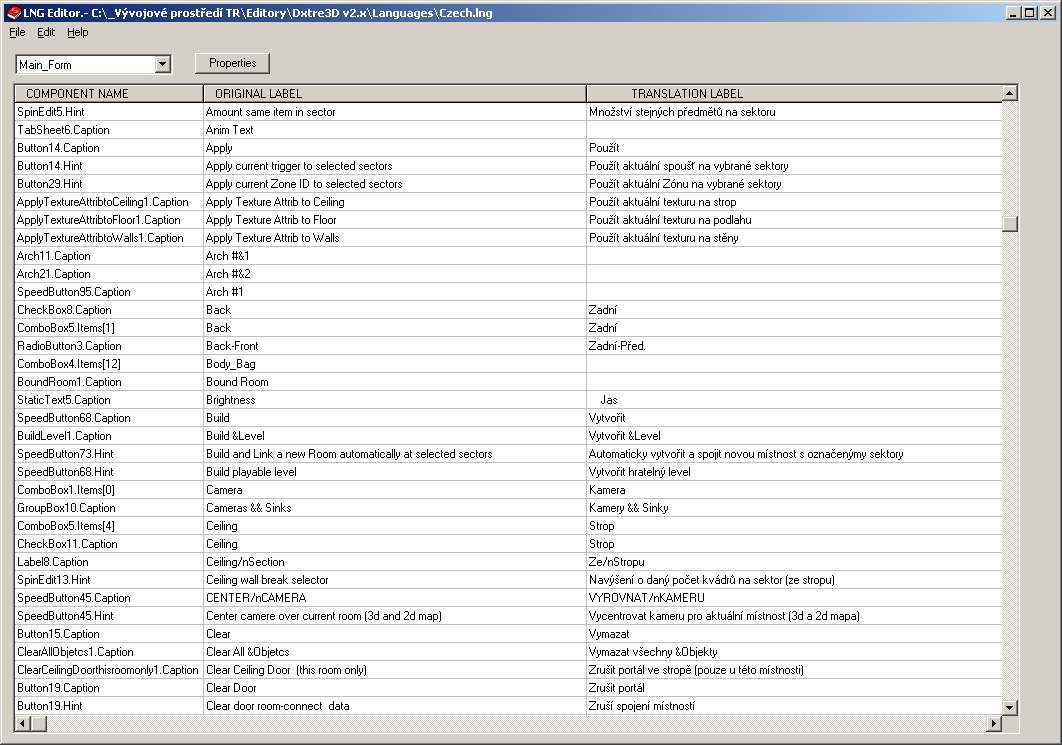
Task: Click the empty translation cell for Arch #&2
Action: [x=794, y=274]
